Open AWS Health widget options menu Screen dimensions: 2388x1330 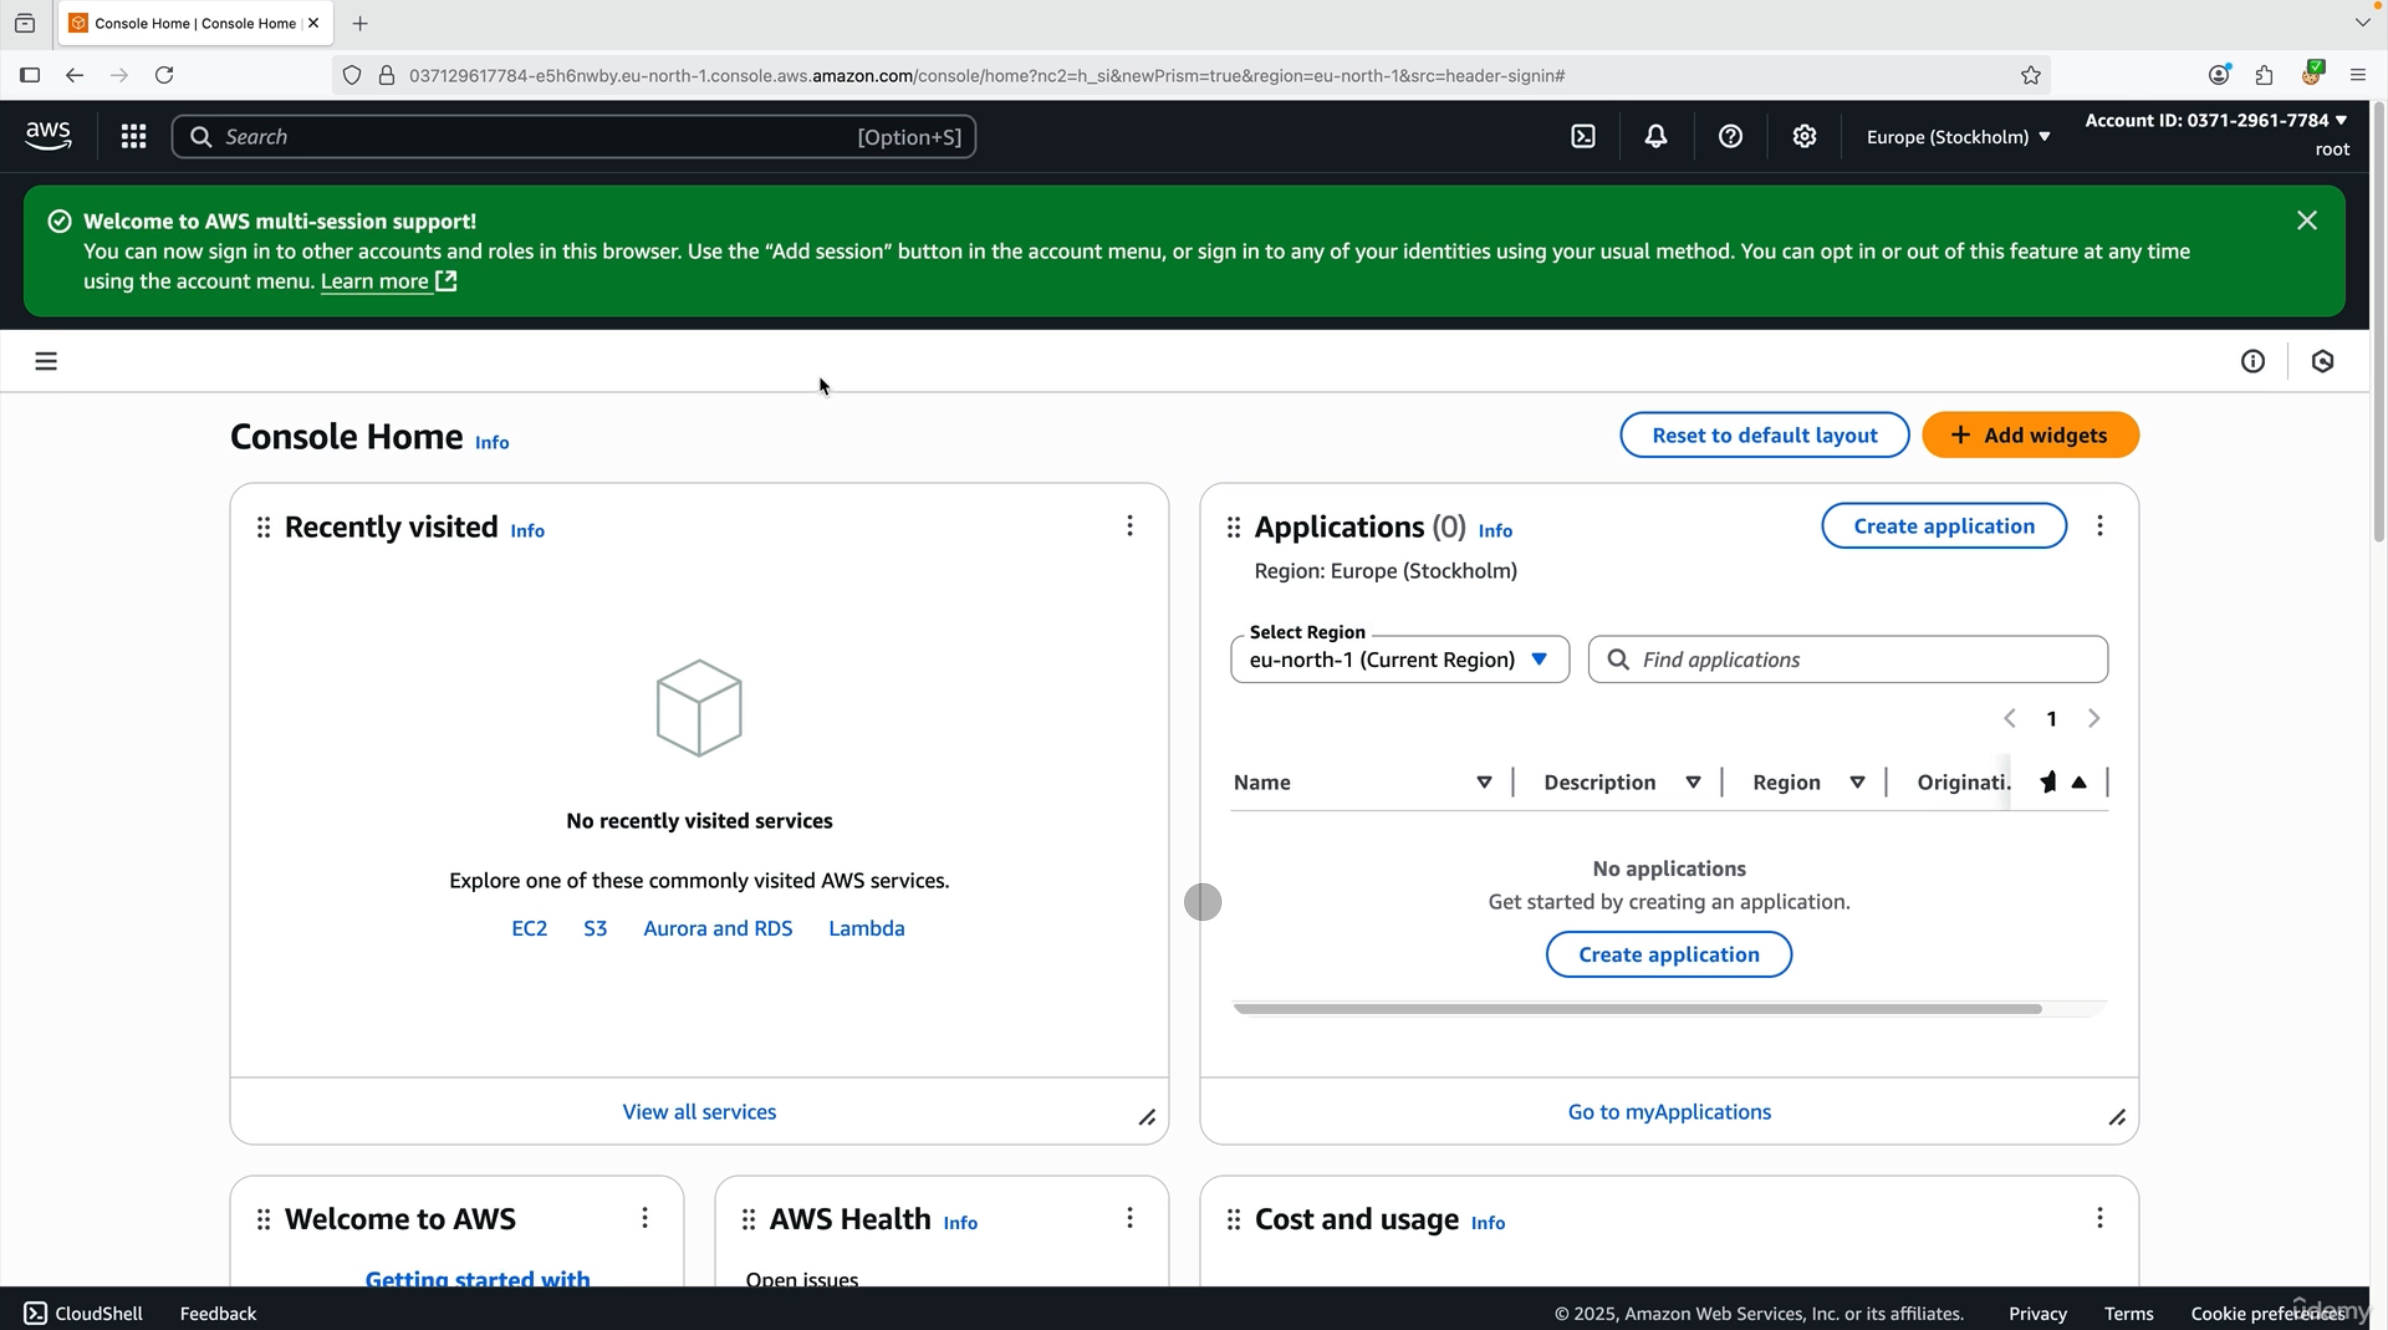coord(1130,1218)
